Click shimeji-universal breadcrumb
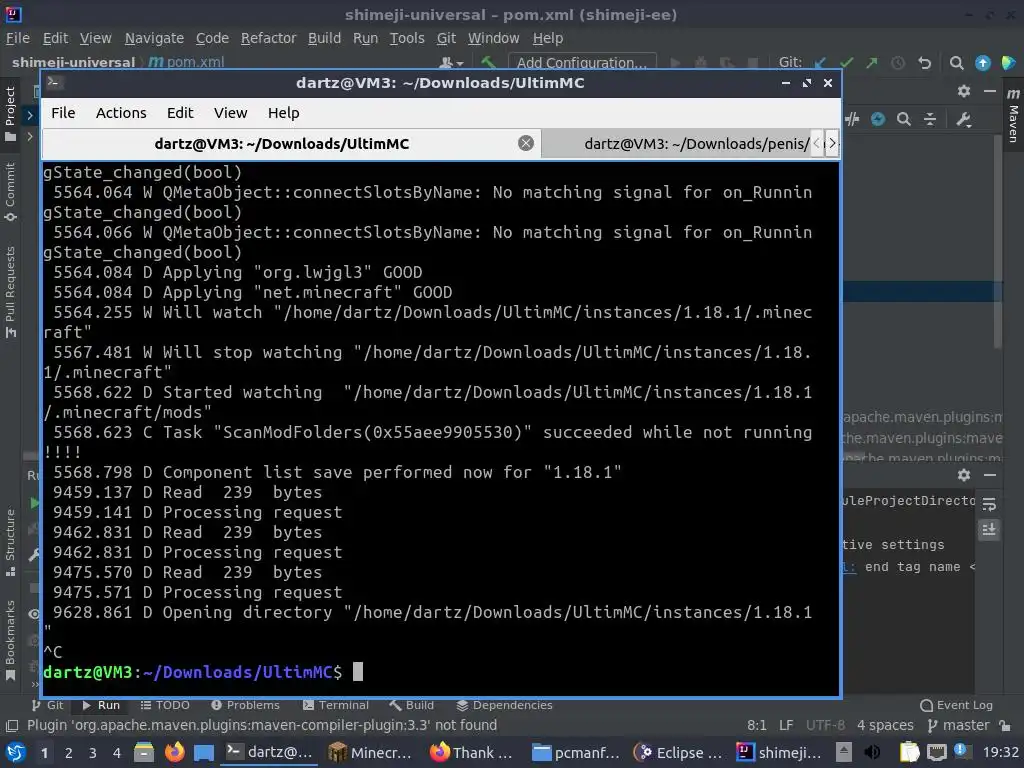The width and height of the screenshot is (1024, 768). [73, 63]
